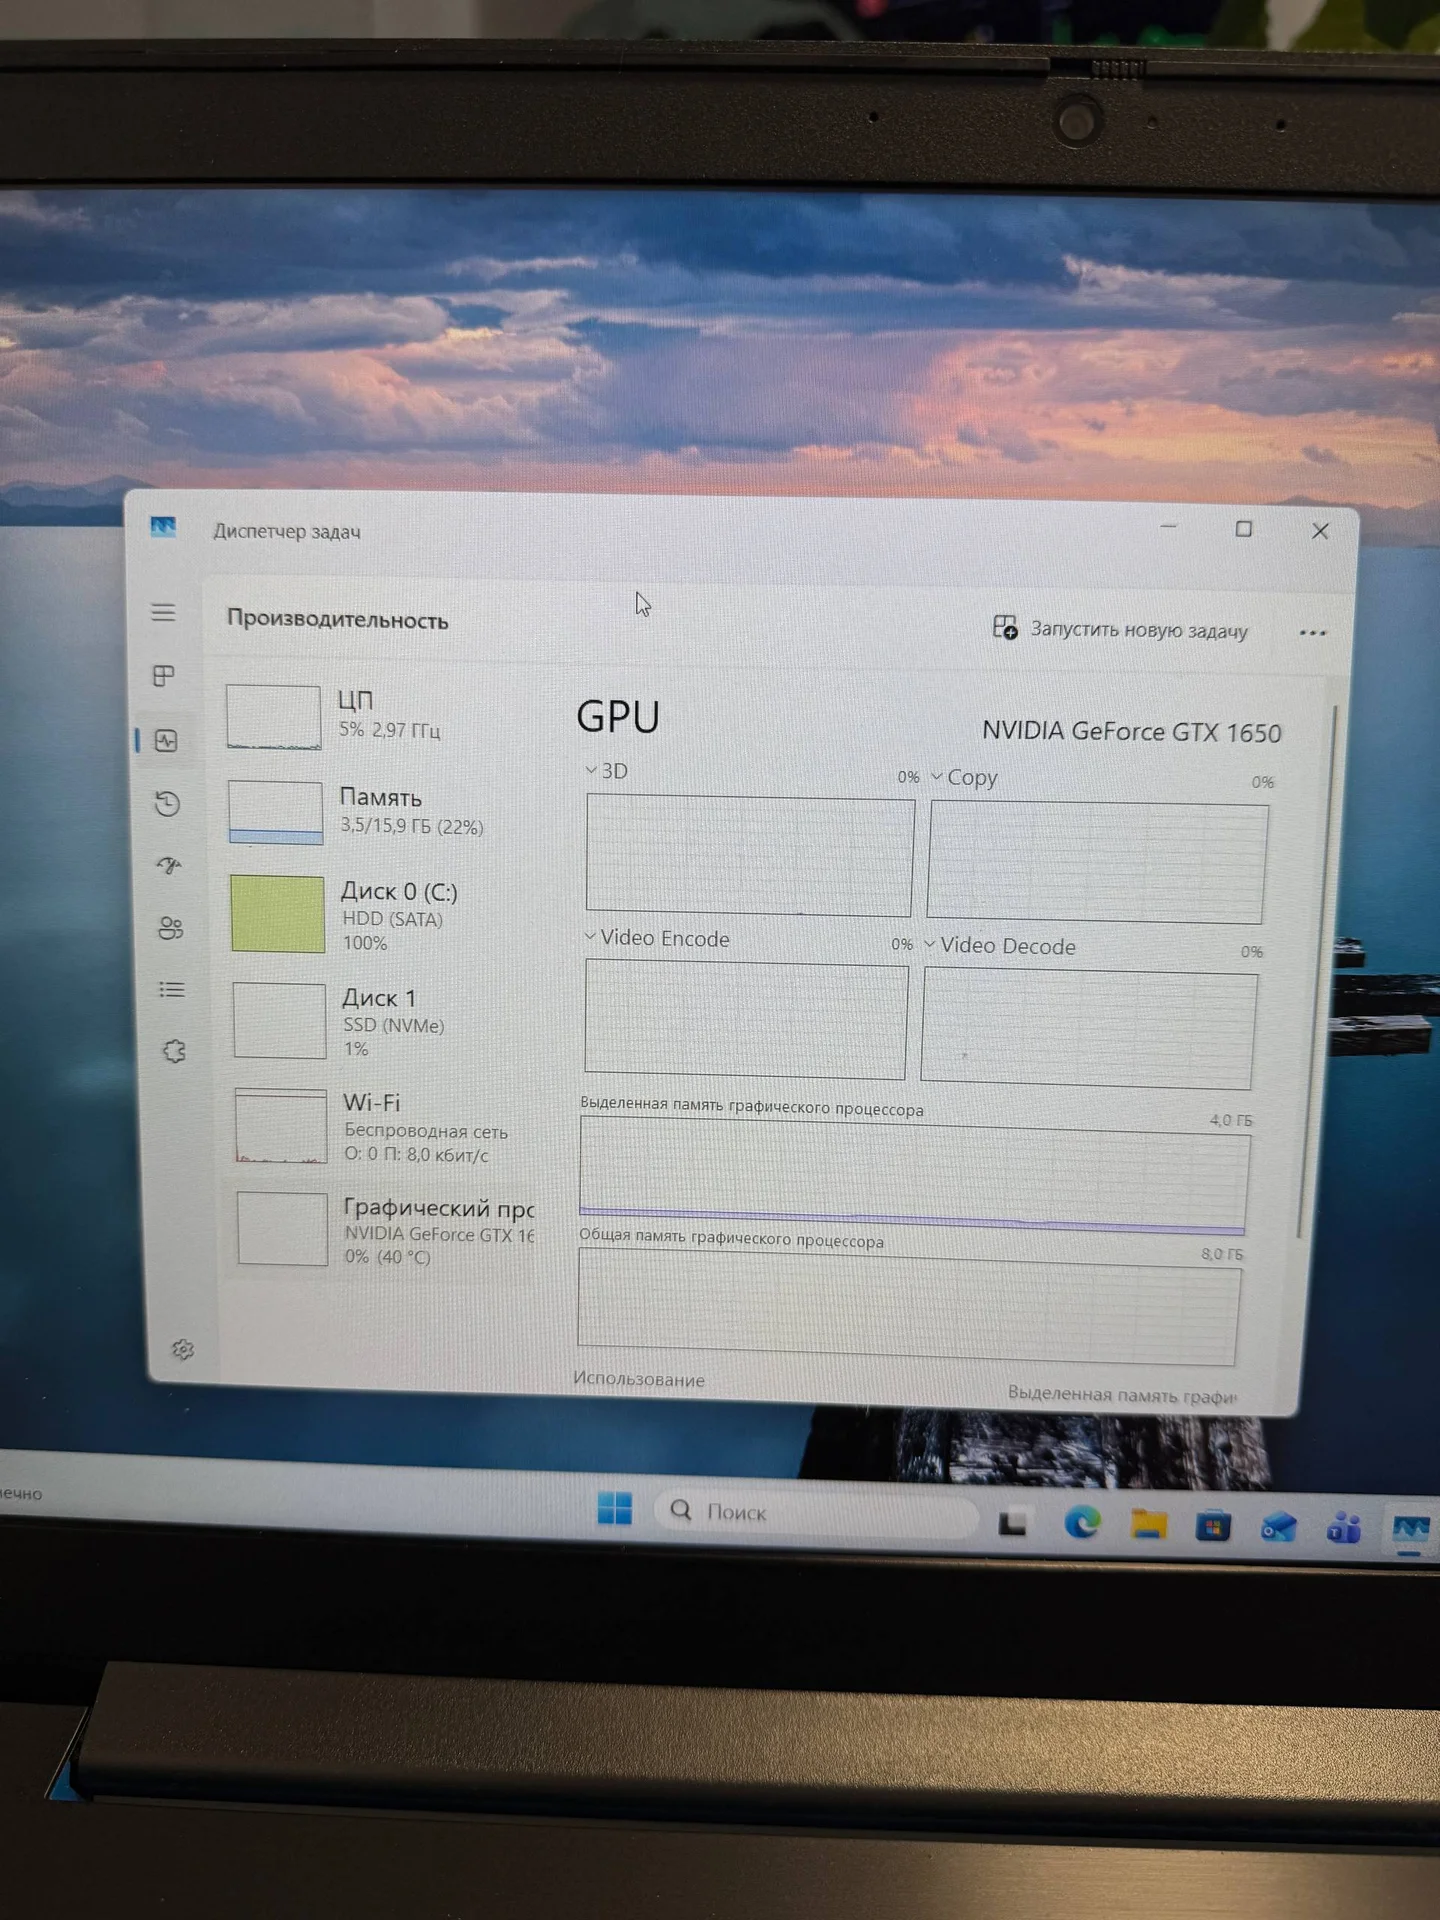Click the Video Encode usage graph

[746, 1019]
